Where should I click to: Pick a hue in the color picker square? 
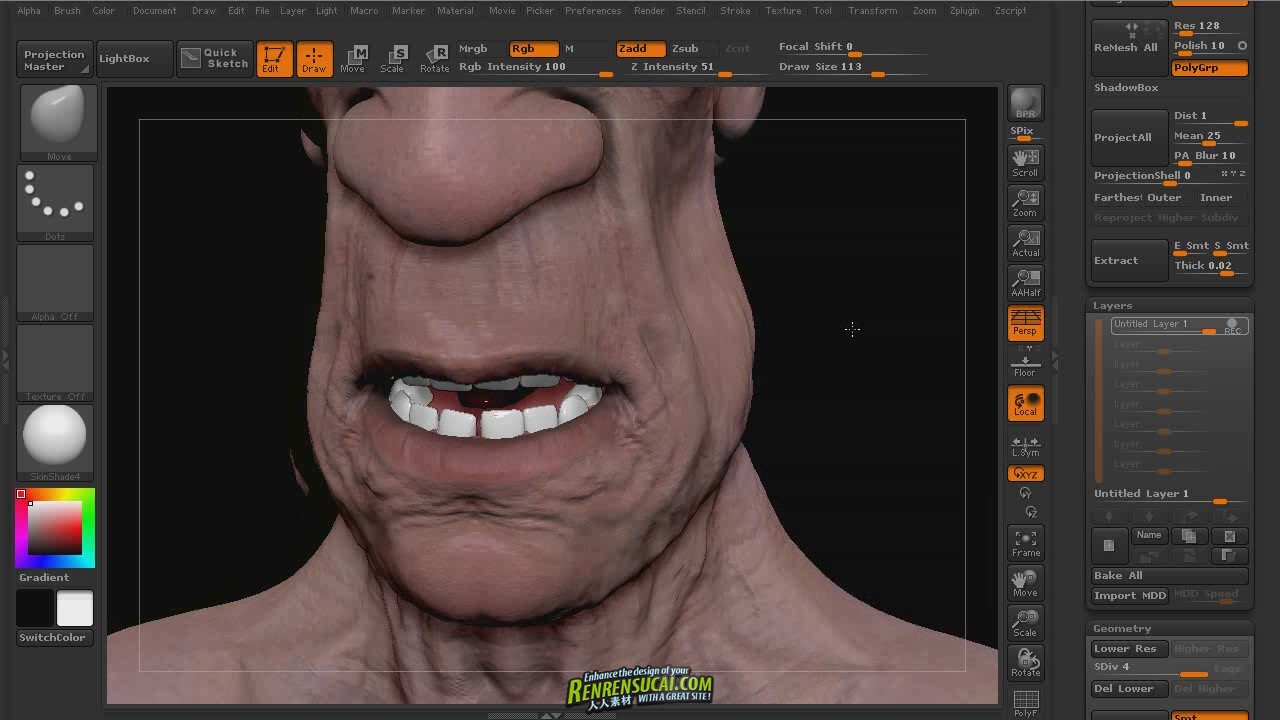55,527
